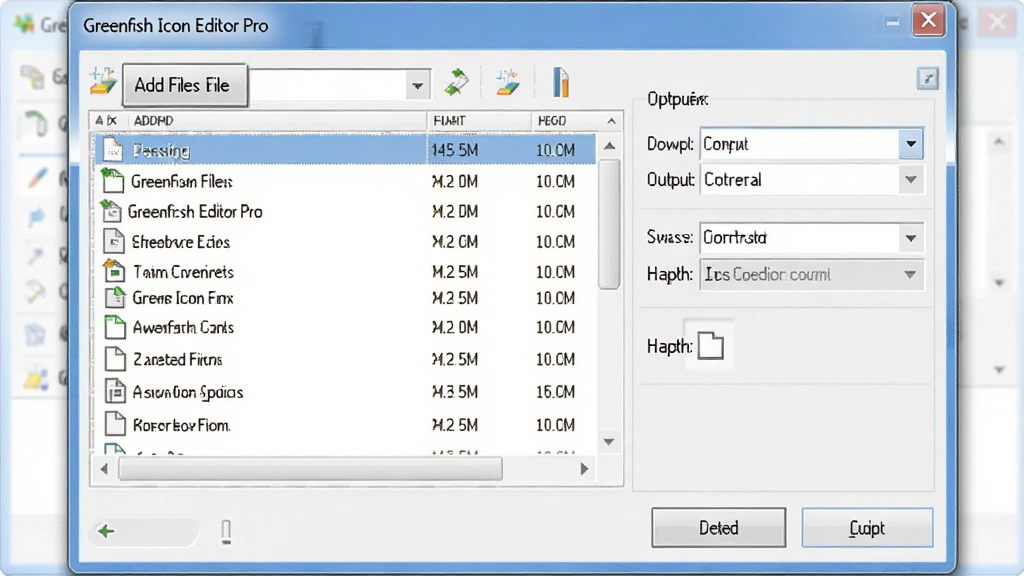Click the blank page icon next to Hapth

coord(711,345)
